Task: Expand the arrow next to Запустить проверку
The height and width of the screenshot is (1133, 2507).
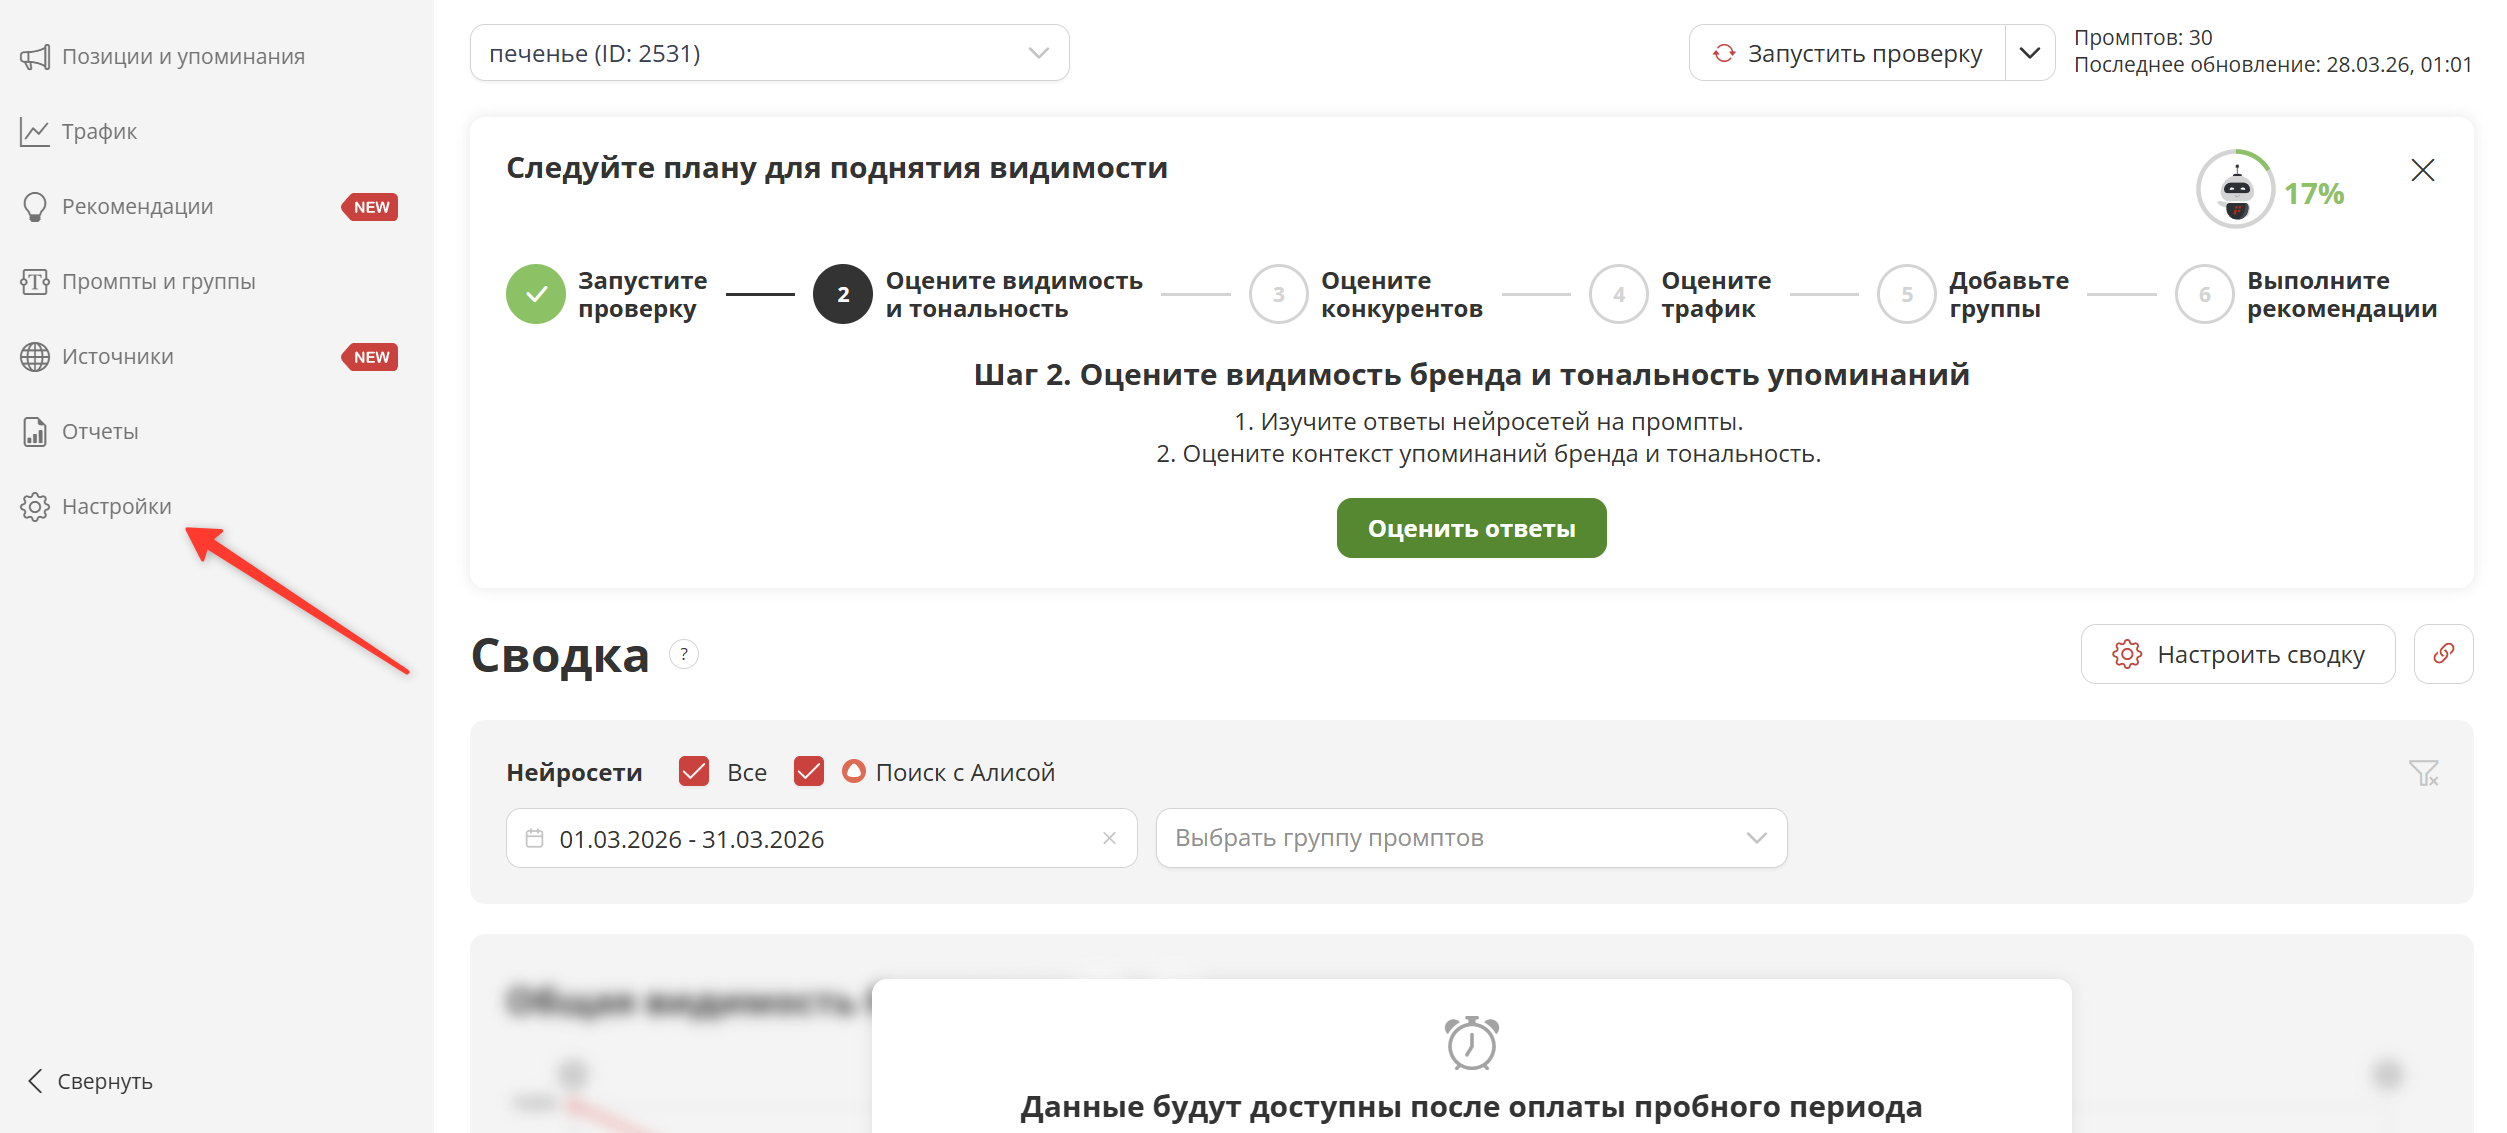Action: (x=2029, y=53)
